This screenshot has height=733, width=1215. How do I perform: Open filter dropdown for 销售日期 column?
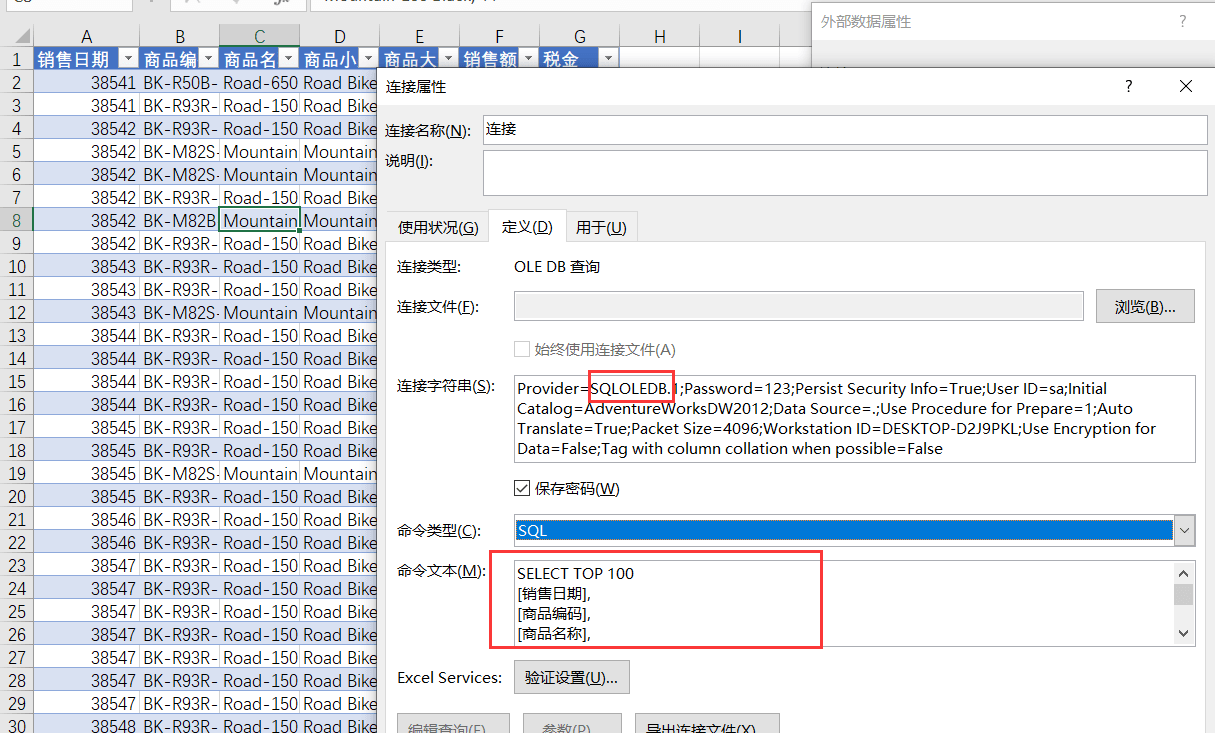coord(128,59)
